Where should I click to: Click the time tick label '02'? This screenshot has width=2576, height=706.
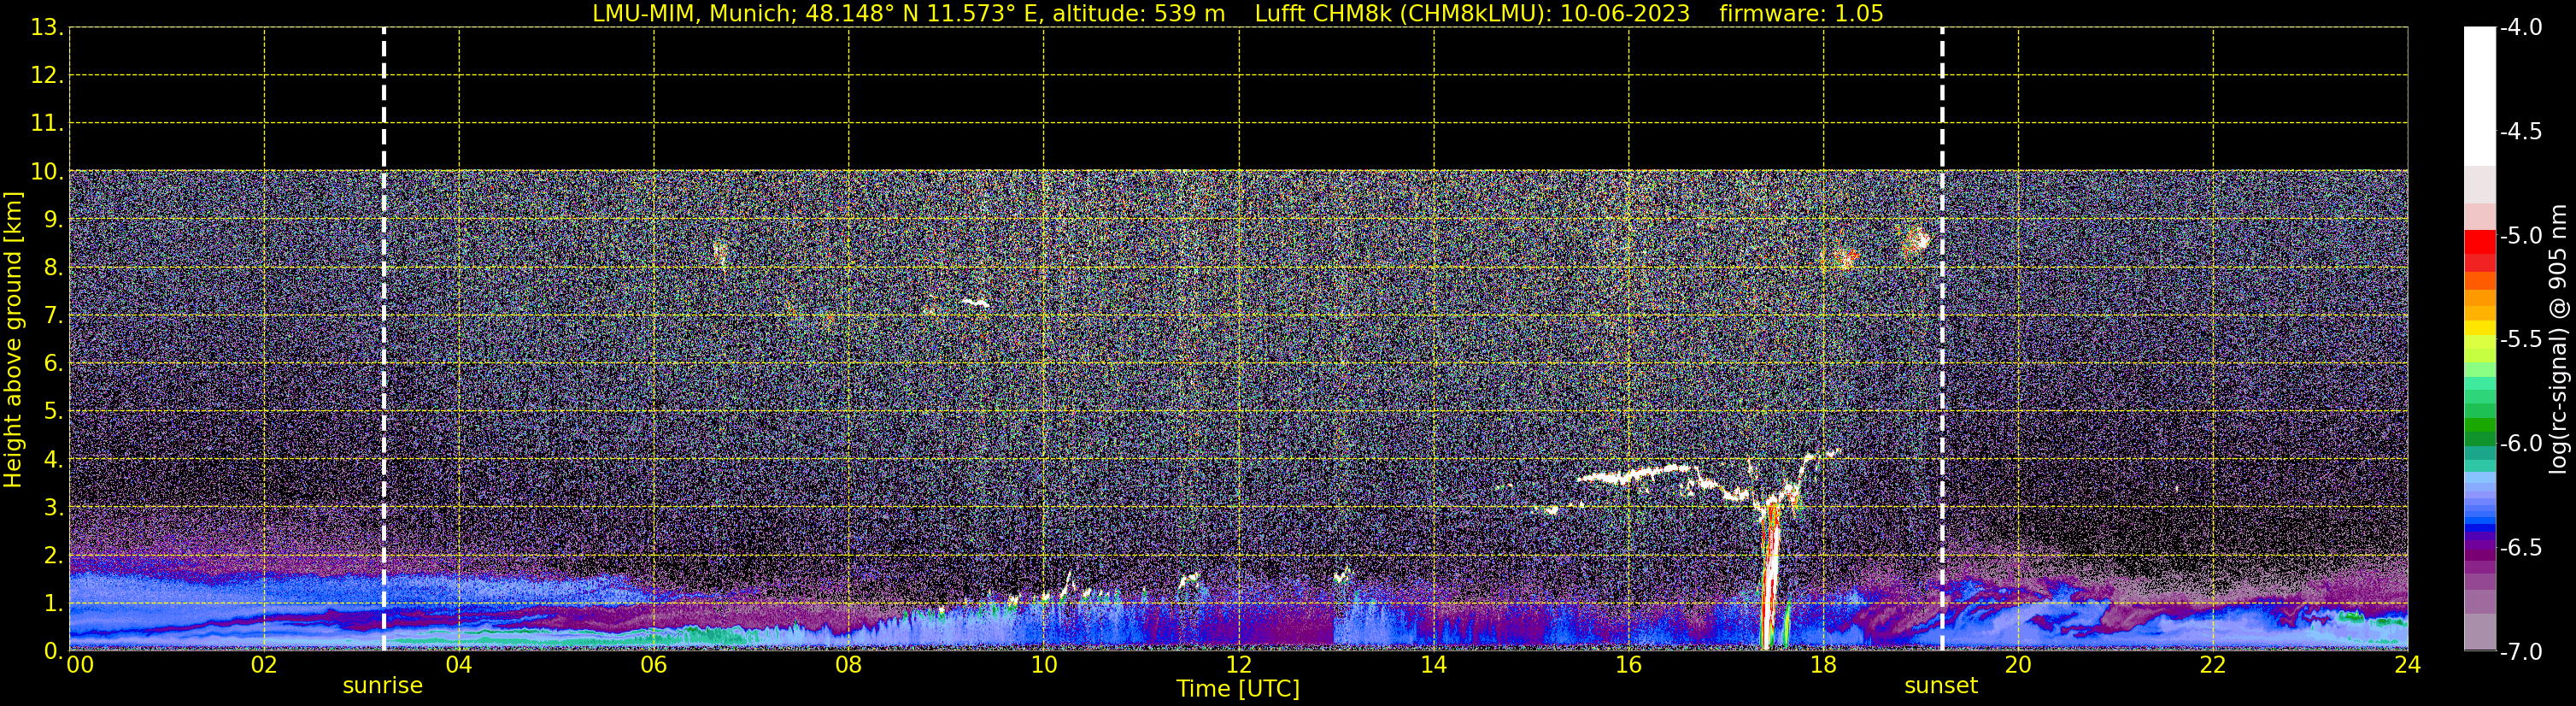click(264, 665)
